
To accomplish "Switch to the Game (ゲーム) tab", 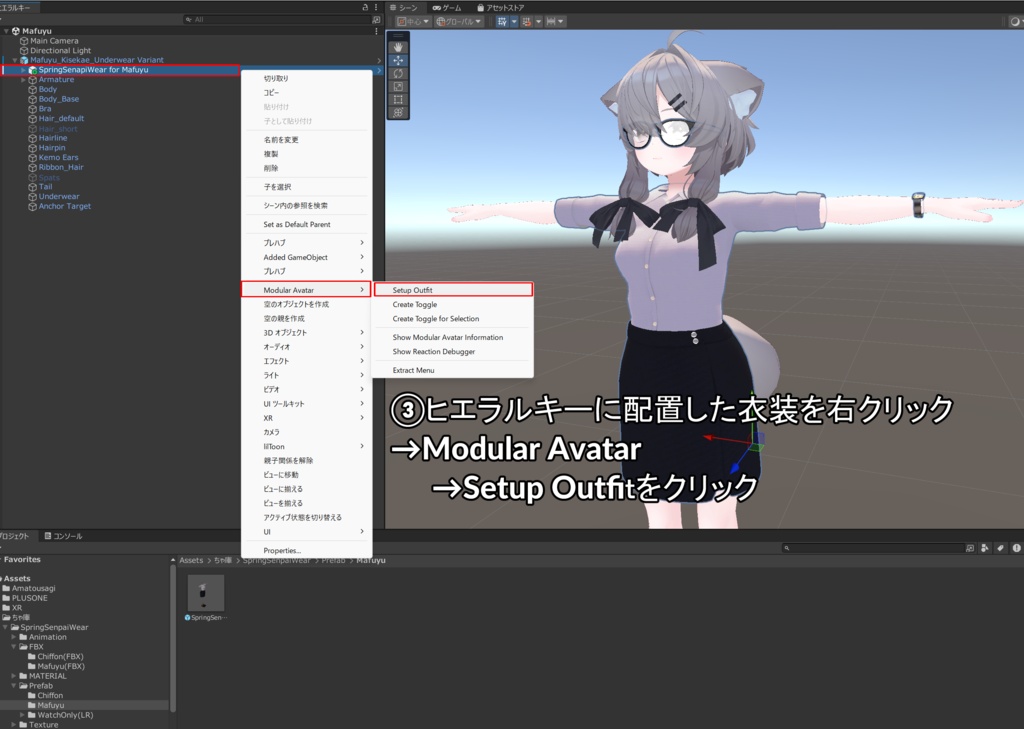I will tap(447, 7).
